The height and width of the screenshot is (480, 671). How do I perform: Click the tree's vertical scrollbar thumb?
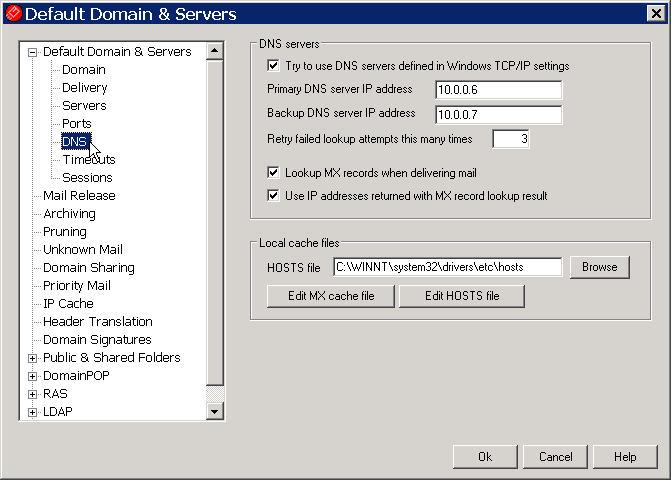[x=214, y=222]
